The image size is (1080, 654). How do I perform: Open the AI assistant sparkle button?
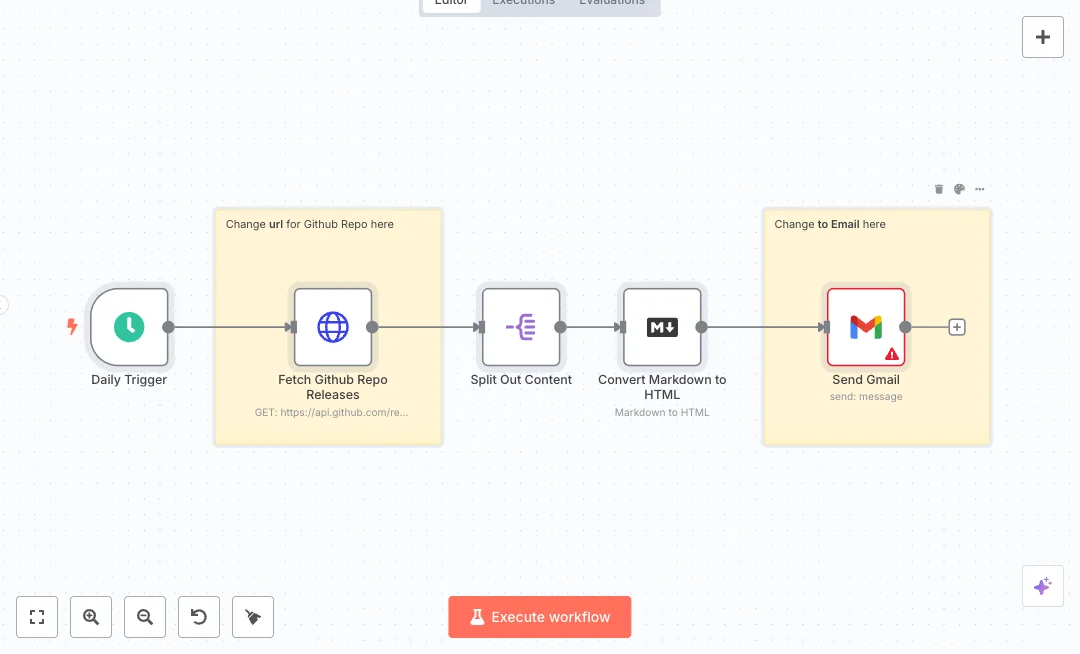(1042, 586)
